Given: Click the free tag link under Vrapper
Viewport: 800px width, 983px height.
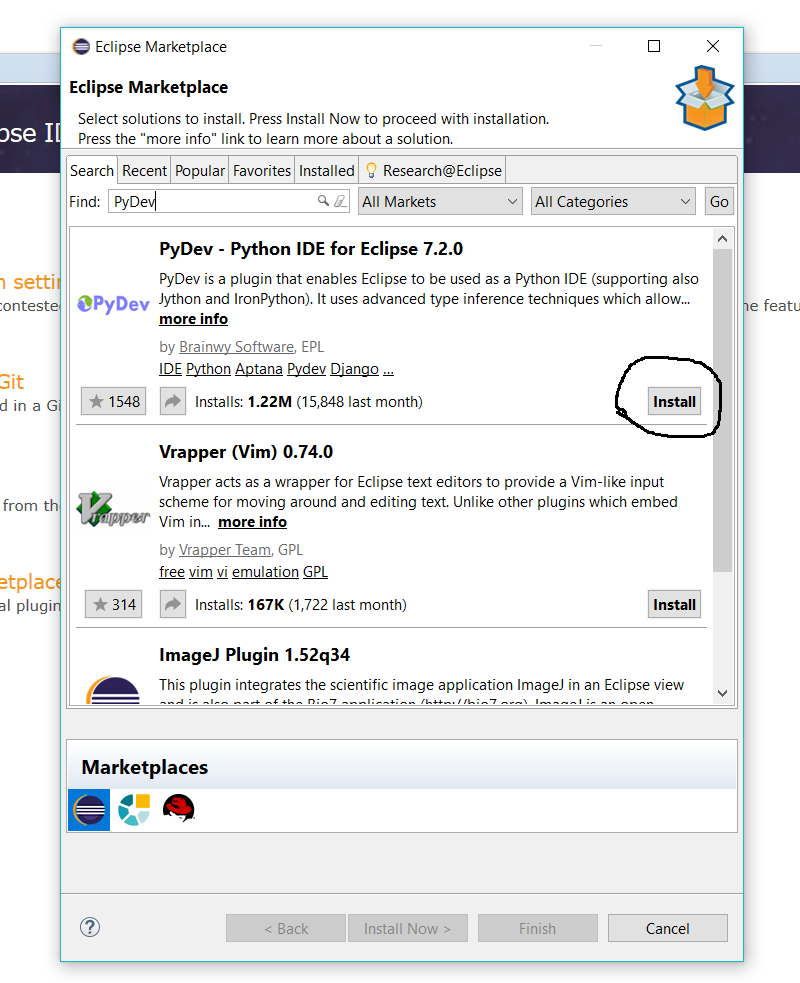Looking at the screenshot, I should click(172, 572).
